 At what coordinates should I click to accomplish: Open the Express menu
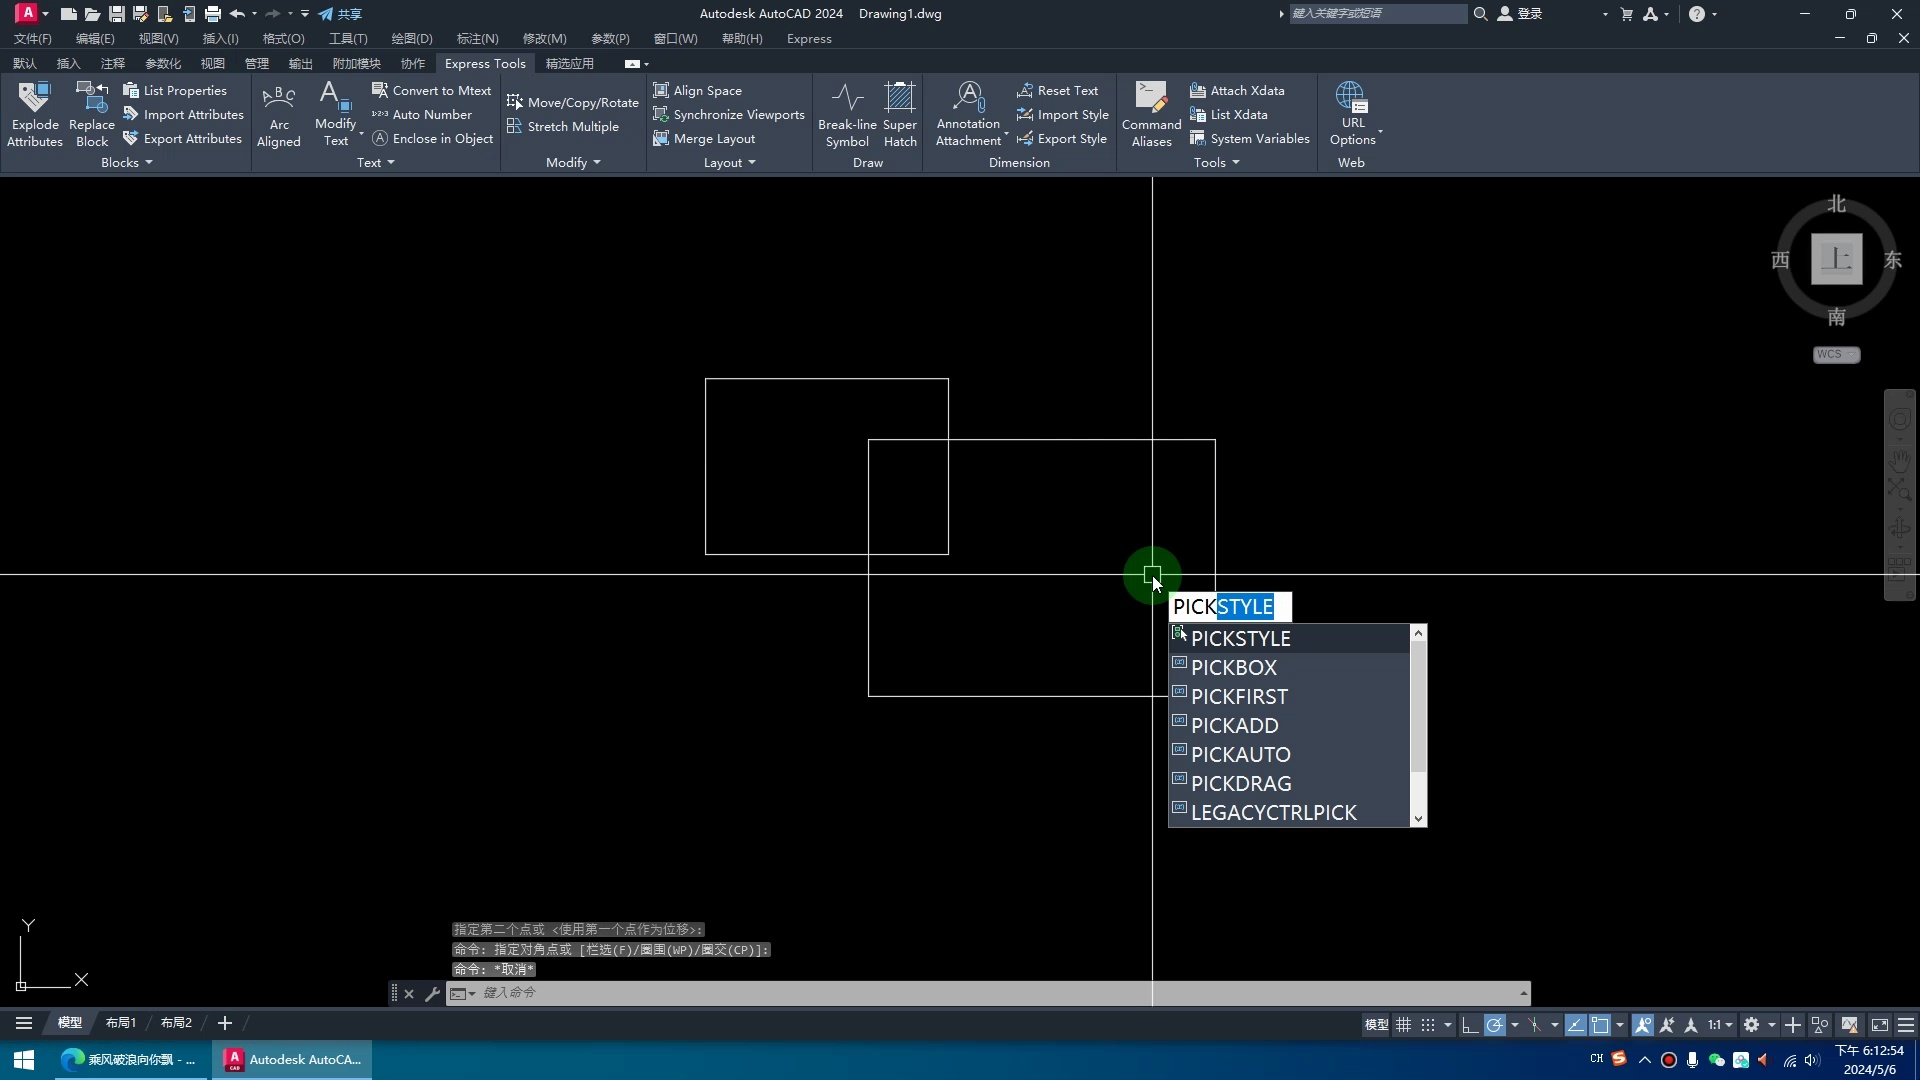point(808,39)
